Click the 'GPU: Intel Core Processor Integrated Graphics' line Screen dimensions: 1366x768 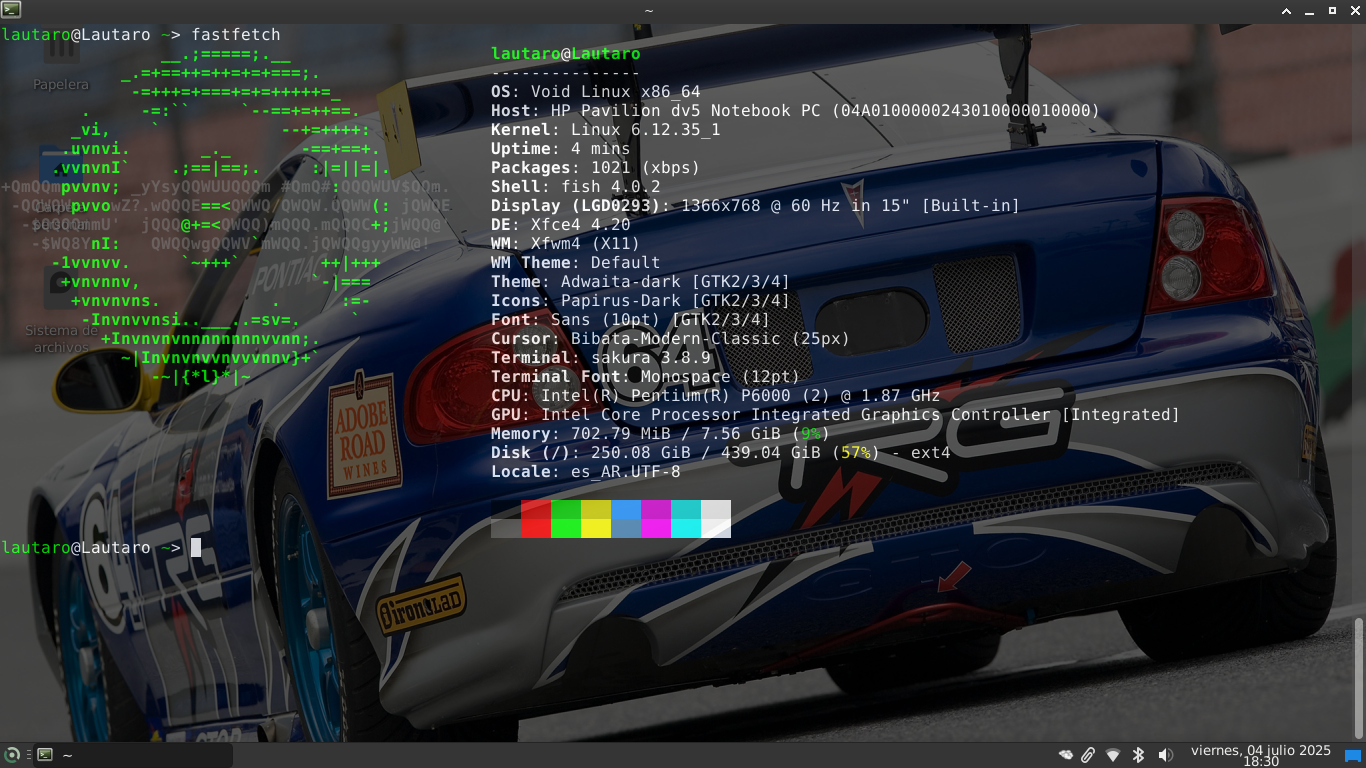[x=835, y=414]
